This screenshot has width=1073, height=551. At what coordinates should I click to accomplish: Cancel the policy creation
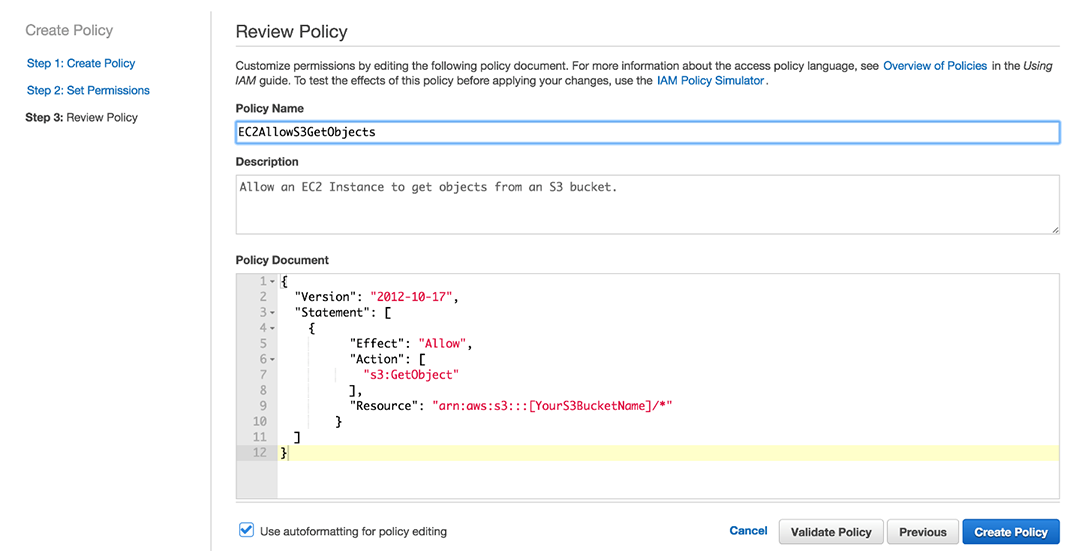coord(748,531)
